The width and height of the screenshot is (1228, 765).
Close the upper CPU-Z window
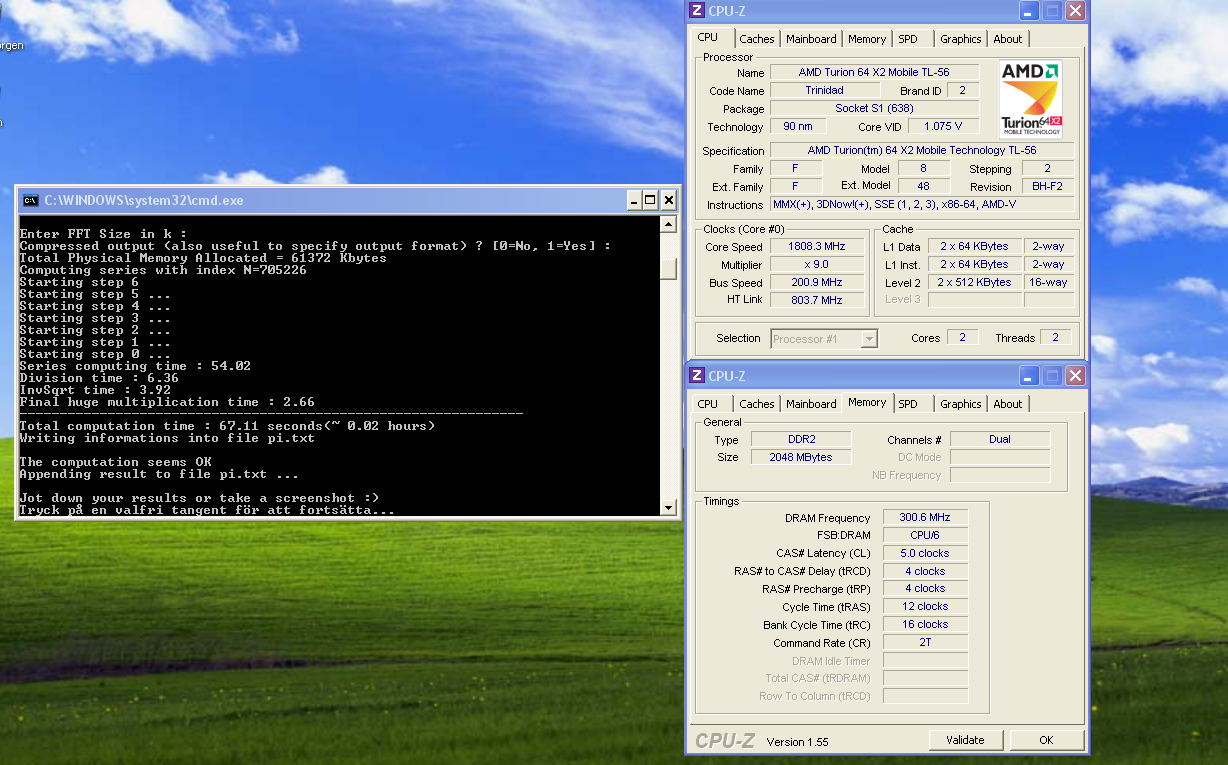pyautogui.click(x=1075, y=11)
